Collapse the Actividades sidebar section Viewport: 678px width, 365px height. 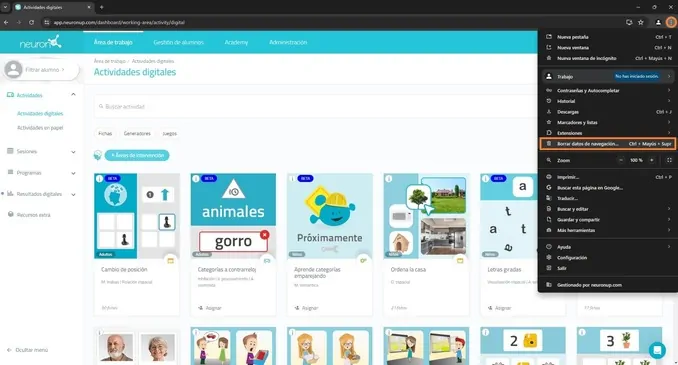[73, 95]
